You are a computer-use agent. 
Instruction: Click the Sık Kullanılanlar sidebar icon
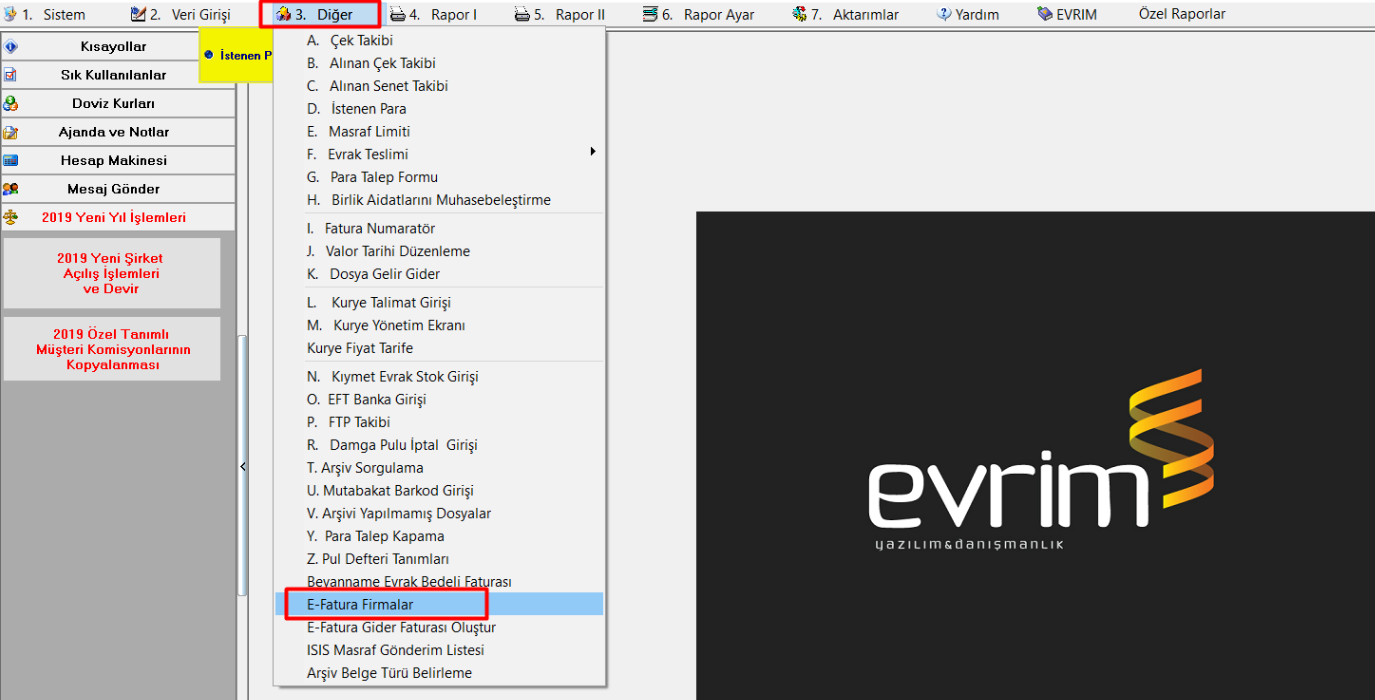point(11,75)
